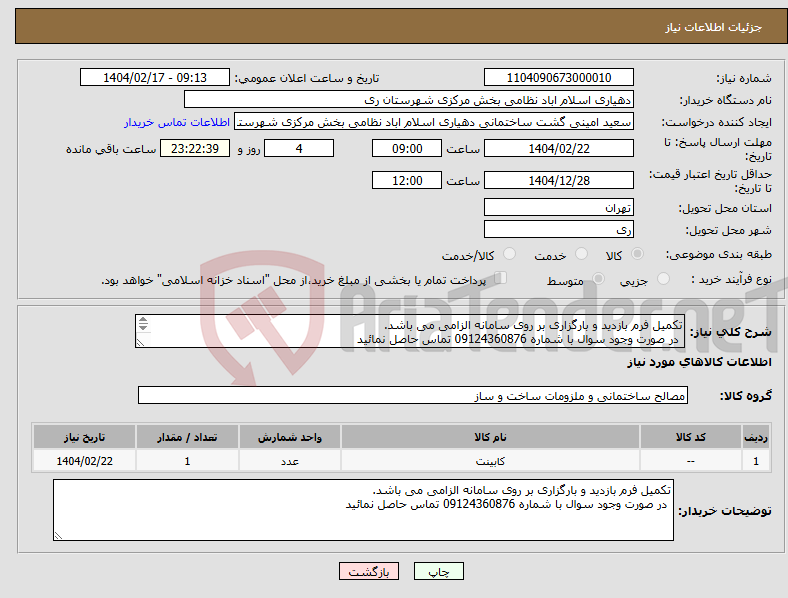The width and height of the screenshot is (788, 598).
Task: Click the شماره نیاز field 1104090673000010
Action: pos(558,77)
